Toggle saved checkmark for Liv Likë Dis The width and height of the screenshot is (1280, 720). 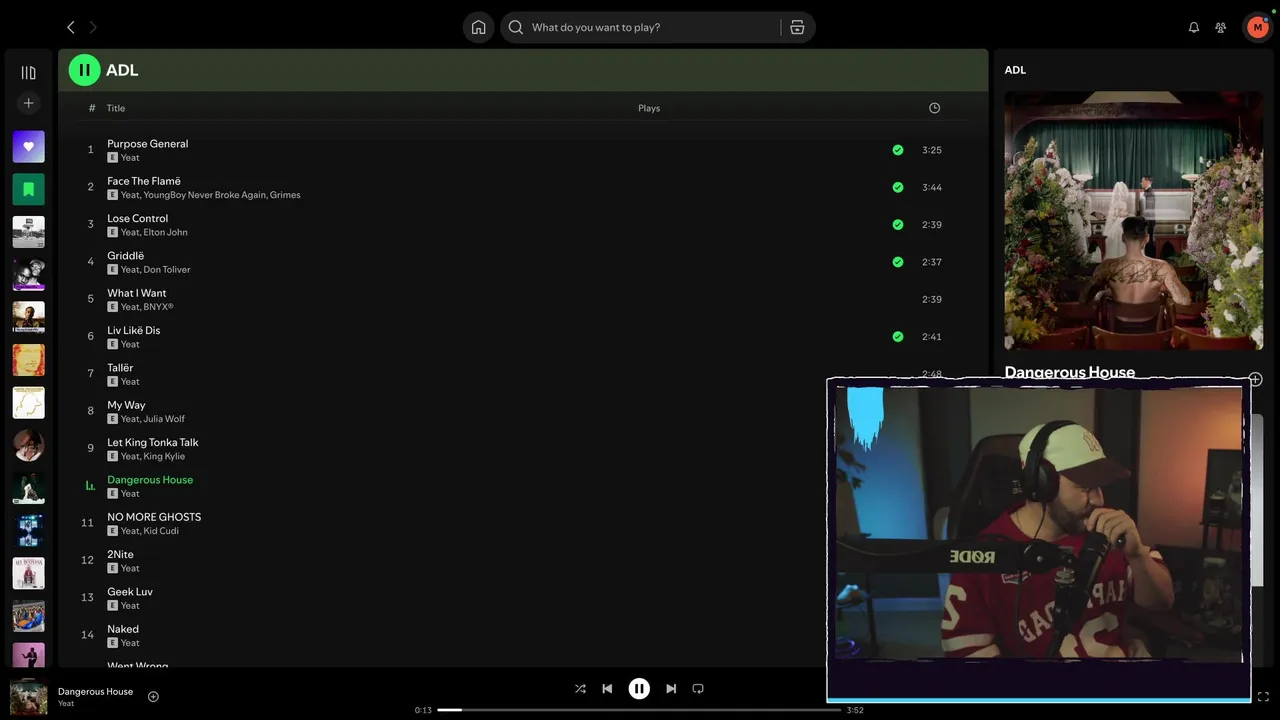897,336
